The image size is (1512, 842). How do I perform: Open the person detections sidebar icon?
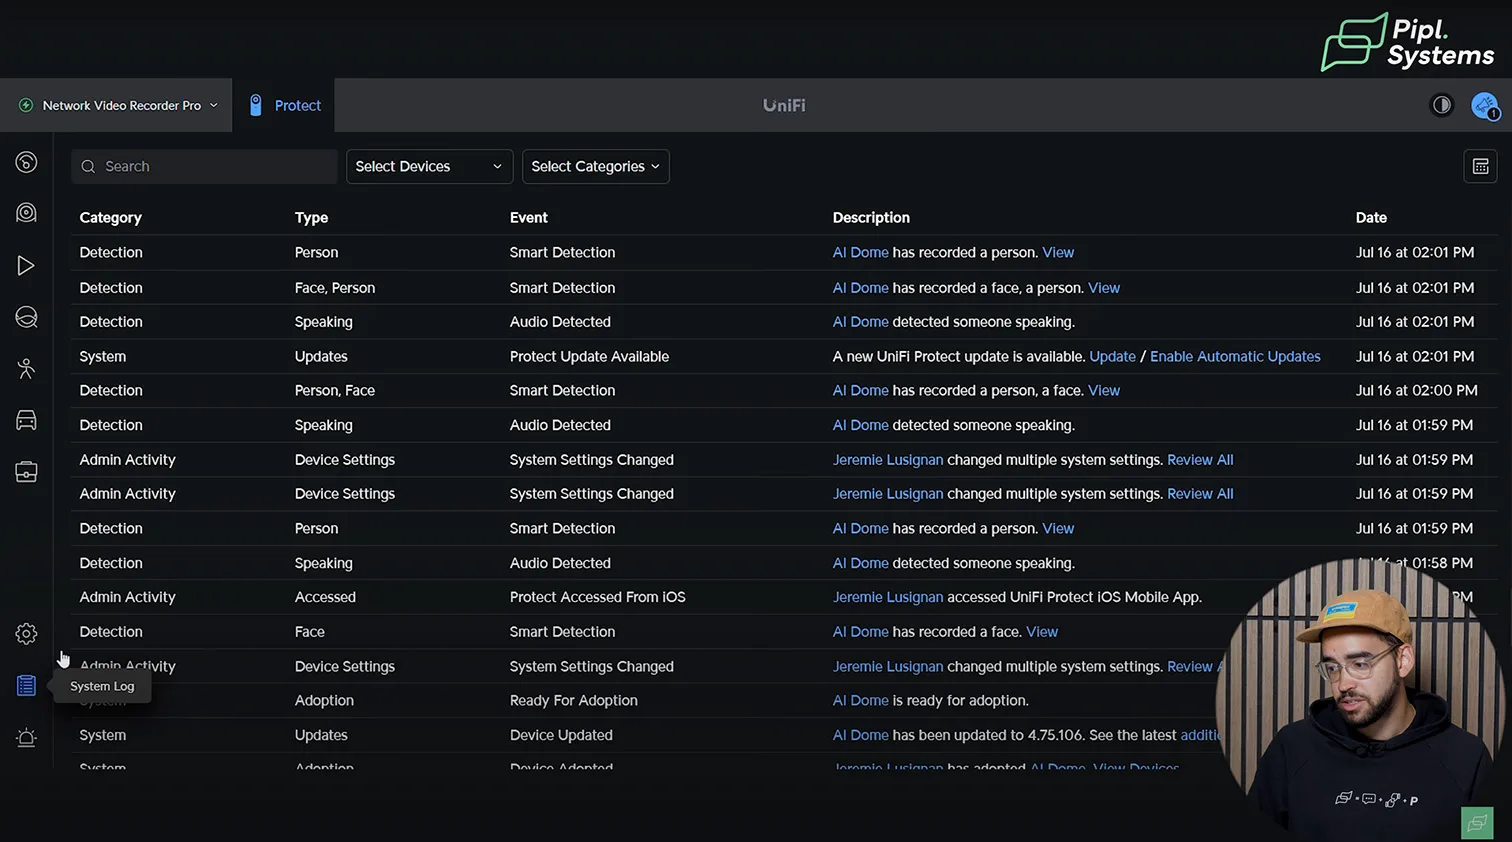click(26, 368)
